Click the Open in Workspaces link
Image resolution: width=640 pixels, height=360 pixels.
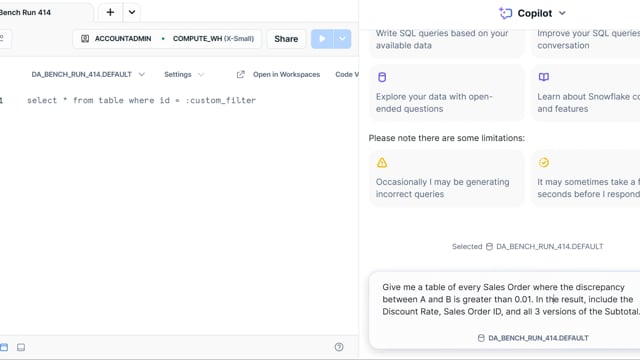pos(286,74)
